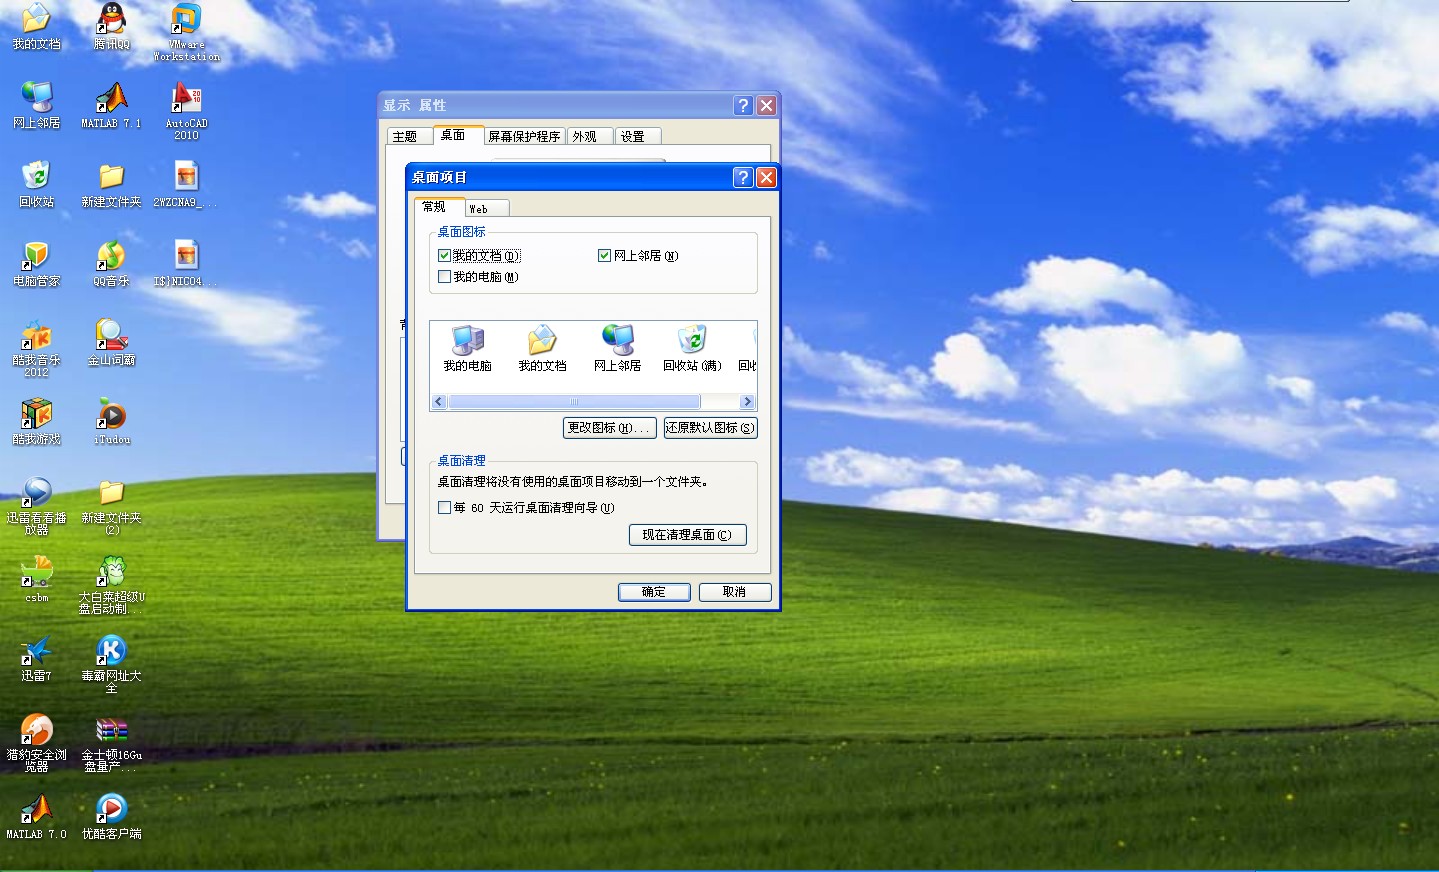The height and width of the screenshot is (872, 1439).
Task: Select the 腾讯QQ desktop icon
Action: (111, 26)
